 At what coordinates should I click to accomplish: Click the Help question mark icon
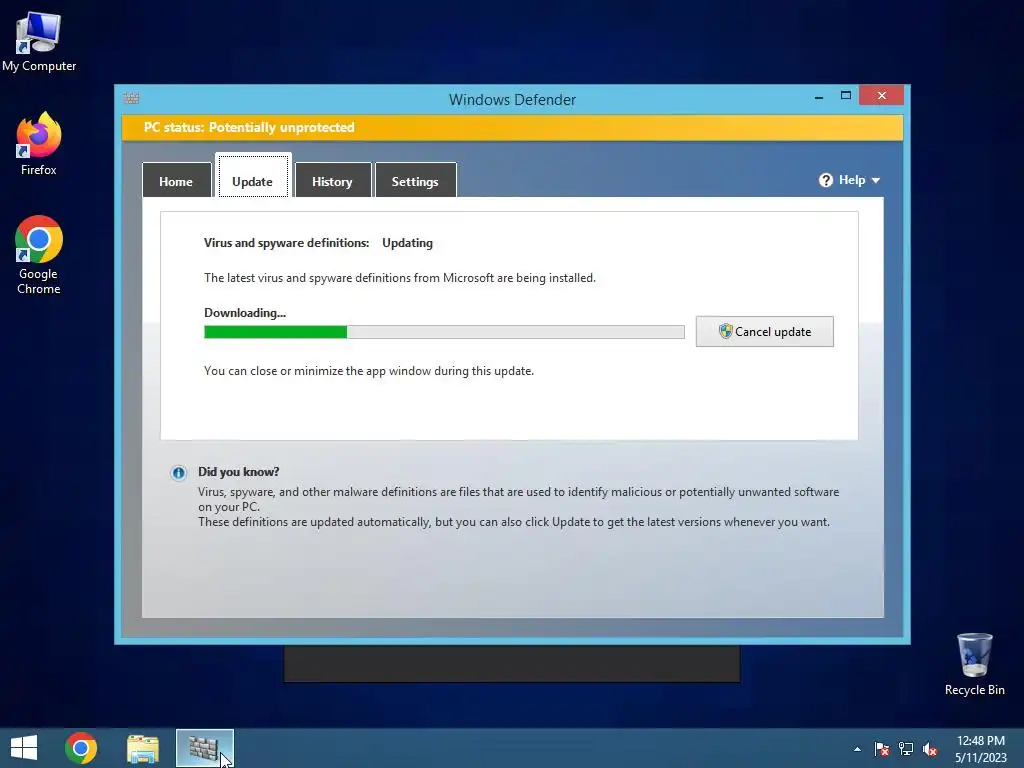tap(825, 180)
